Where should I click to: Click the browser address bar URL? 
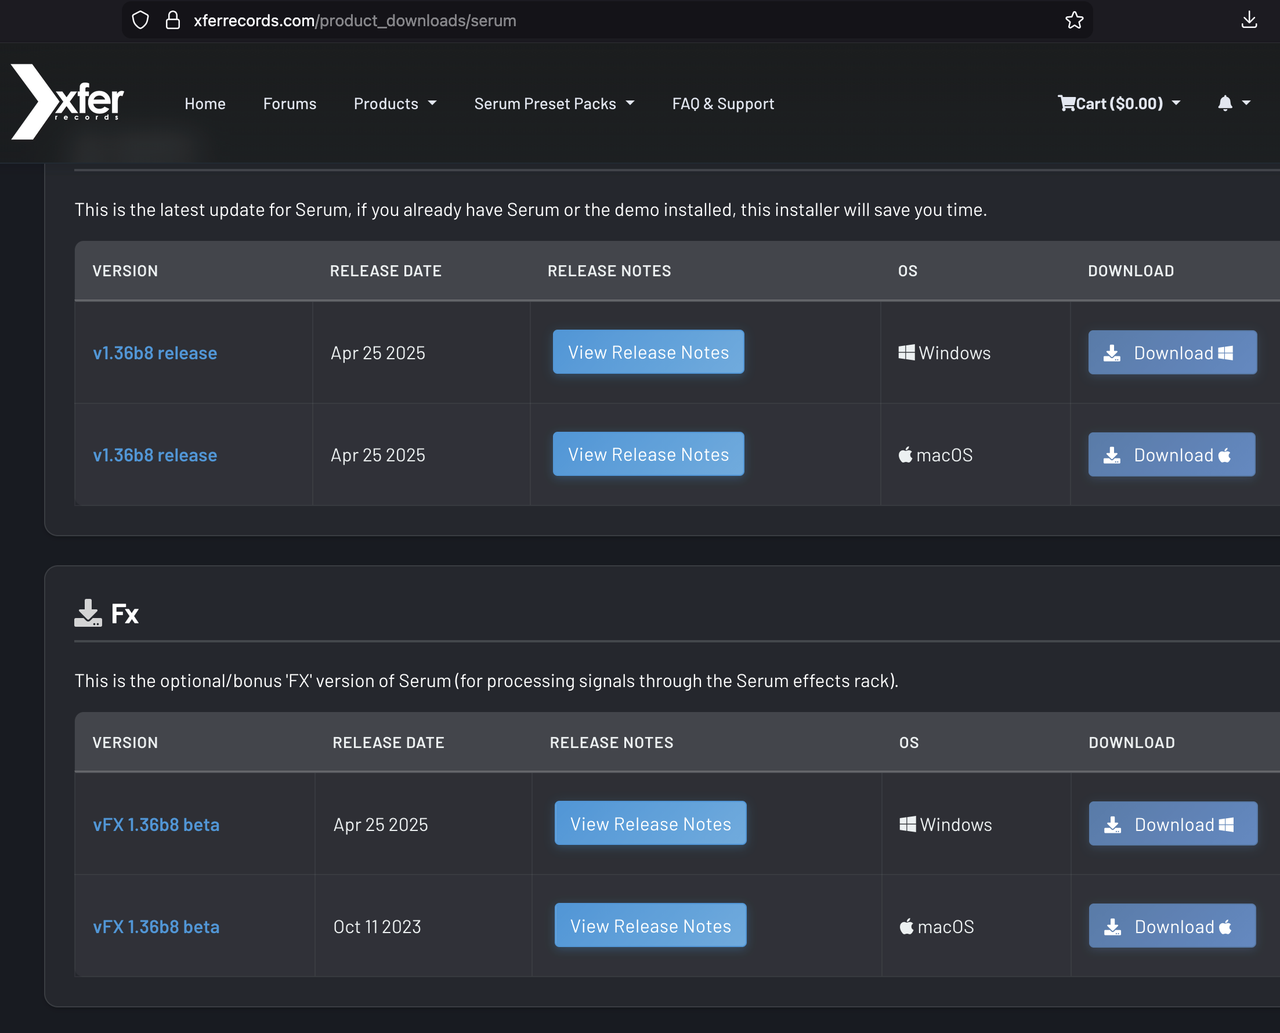355,20
